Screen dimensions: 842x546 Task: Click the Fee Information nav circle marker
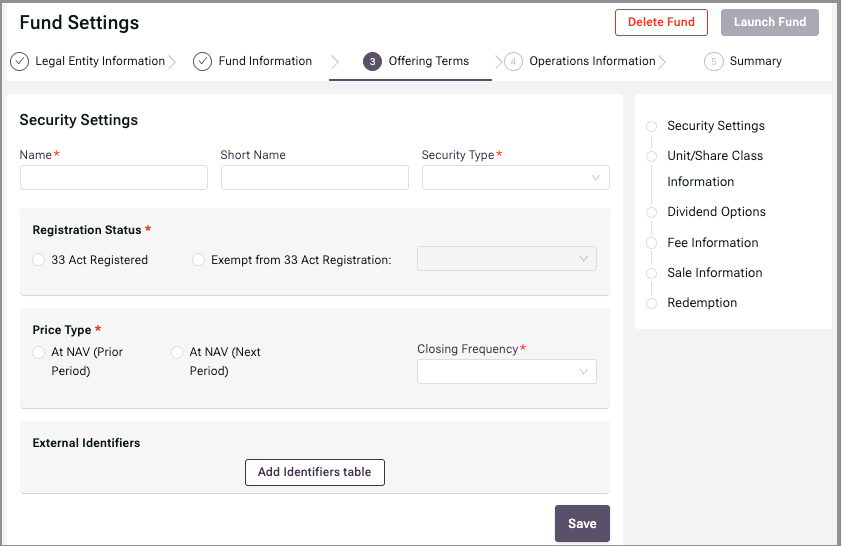coord(651,243)
